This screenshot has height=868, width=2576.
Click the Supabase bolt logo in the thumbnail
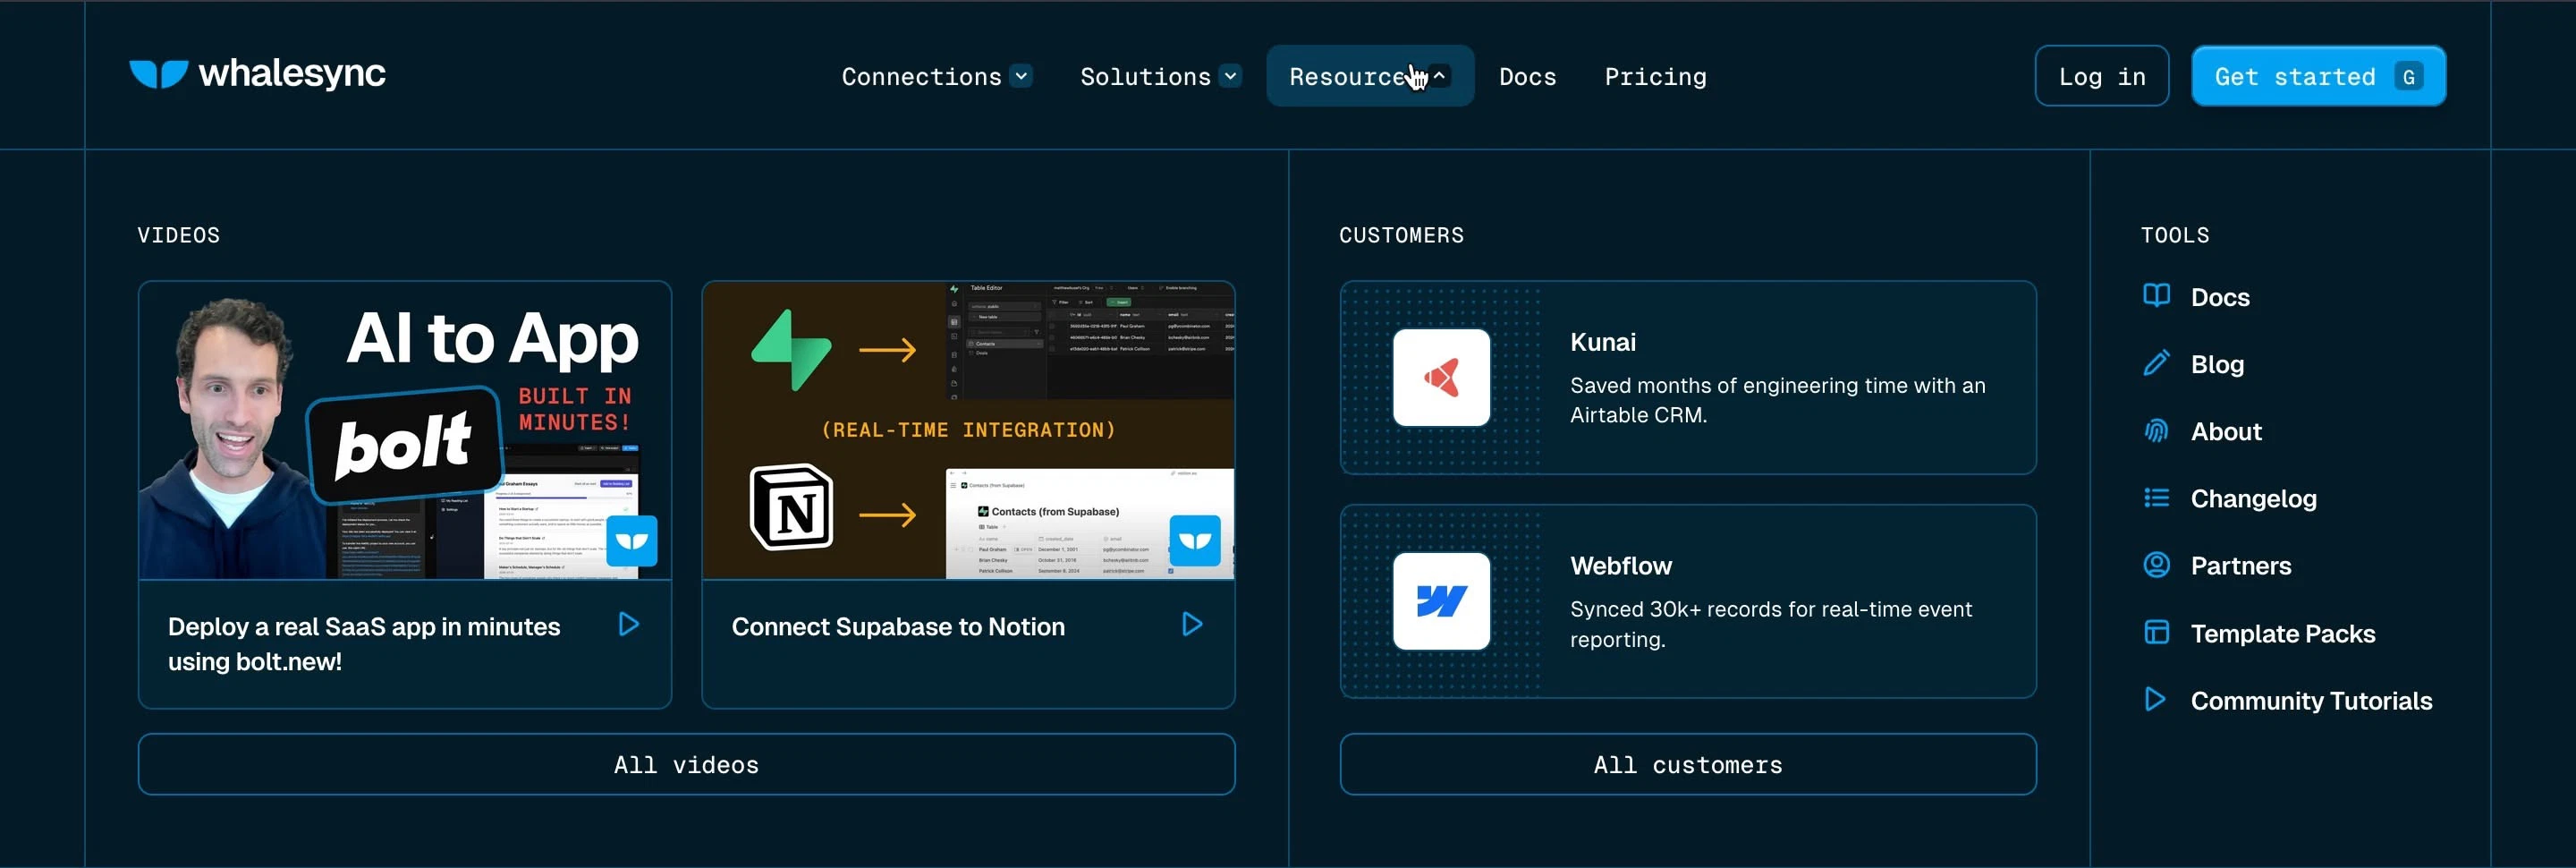coord(791,350)
